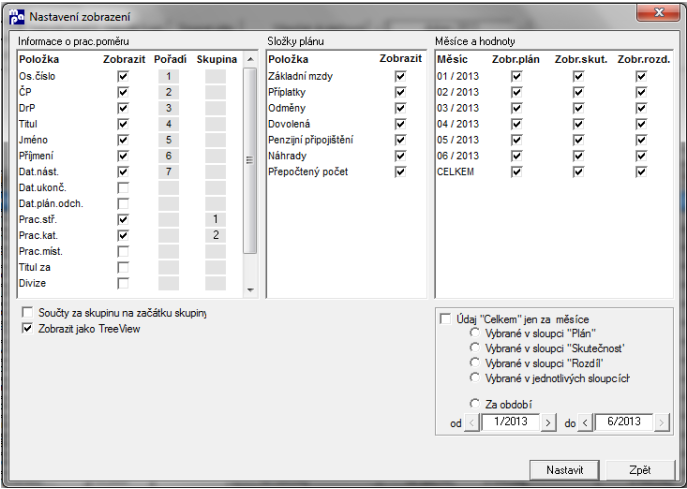Viewport: 687px width, 489px height.
Task: Click the od date field 1/2013
Action: (x=510, y=422)
